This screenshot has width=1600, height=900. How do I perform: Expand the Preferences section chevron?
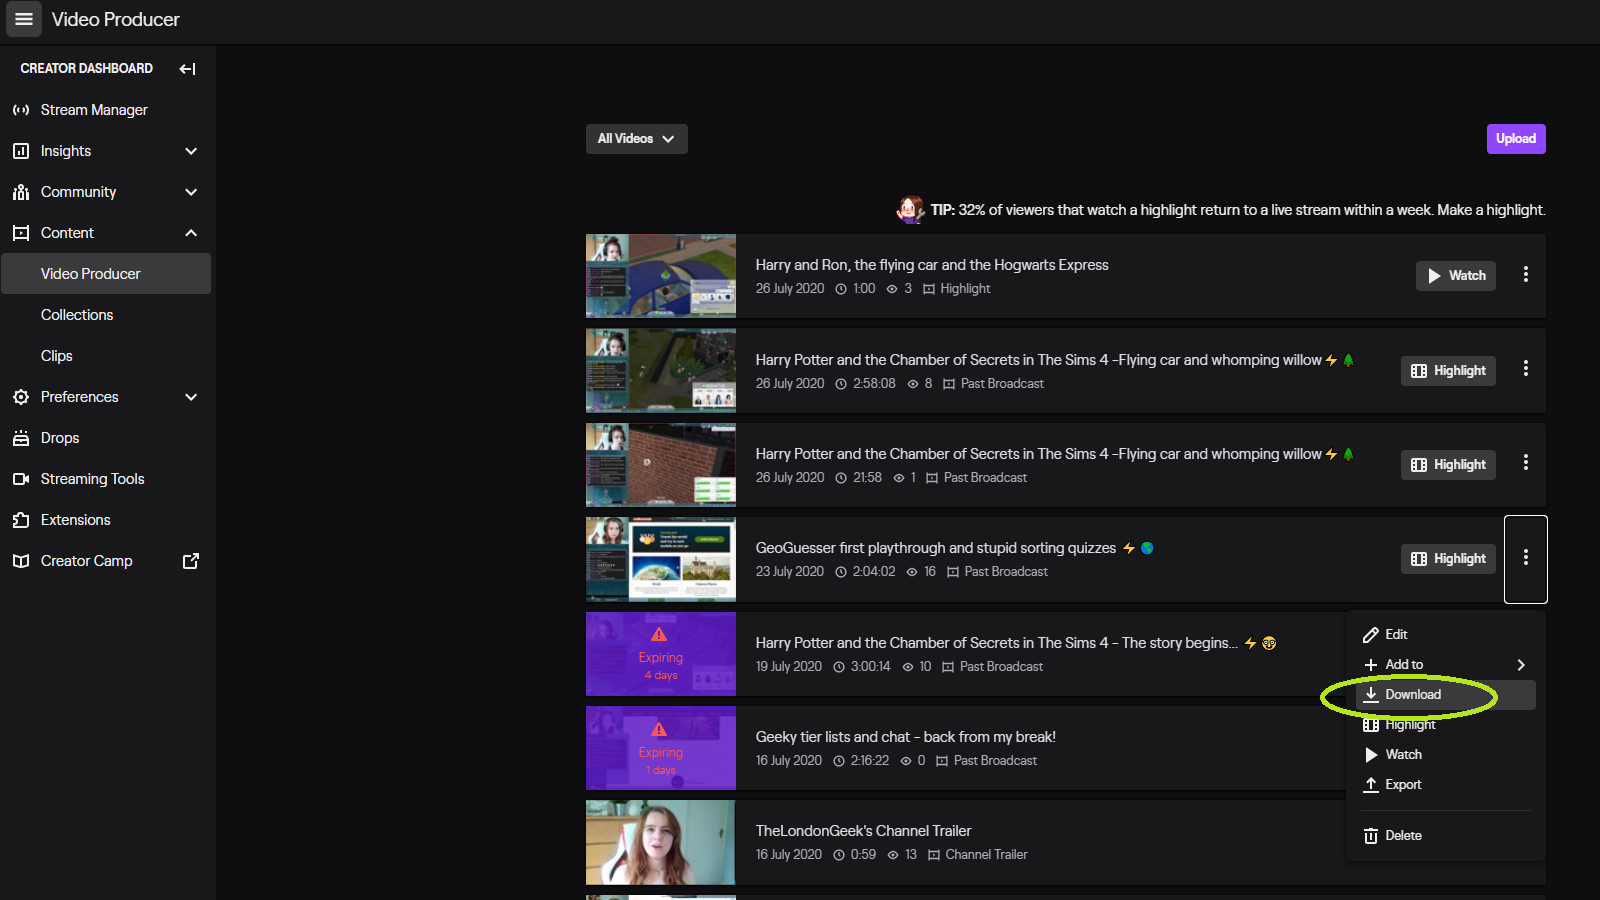(191, 397)
